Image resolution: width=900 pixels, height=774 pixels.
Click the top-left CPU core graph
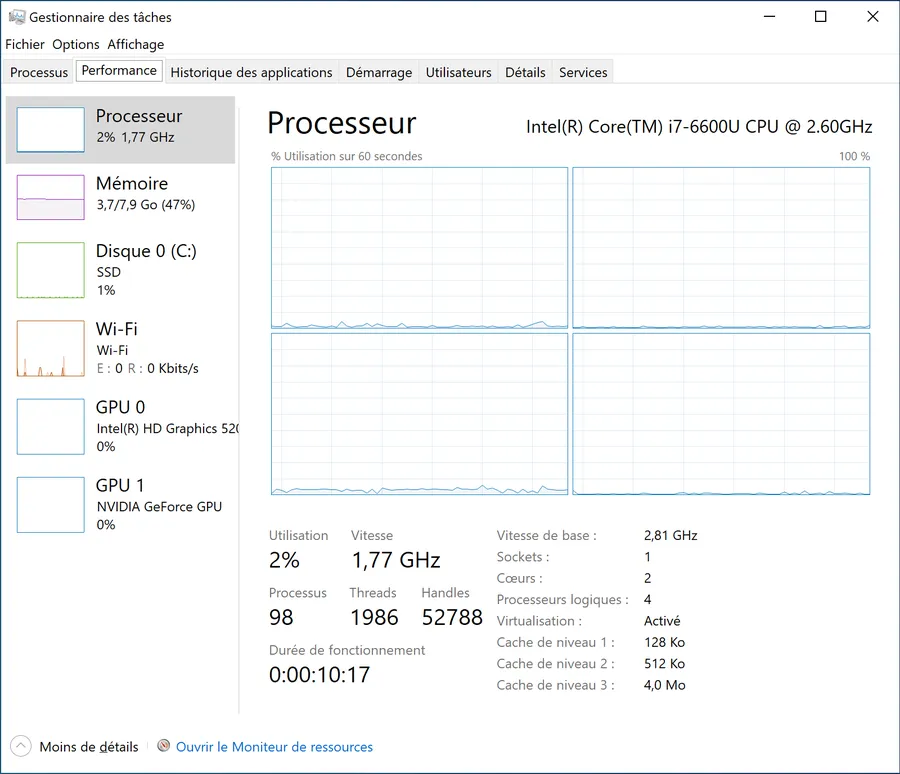420,248
